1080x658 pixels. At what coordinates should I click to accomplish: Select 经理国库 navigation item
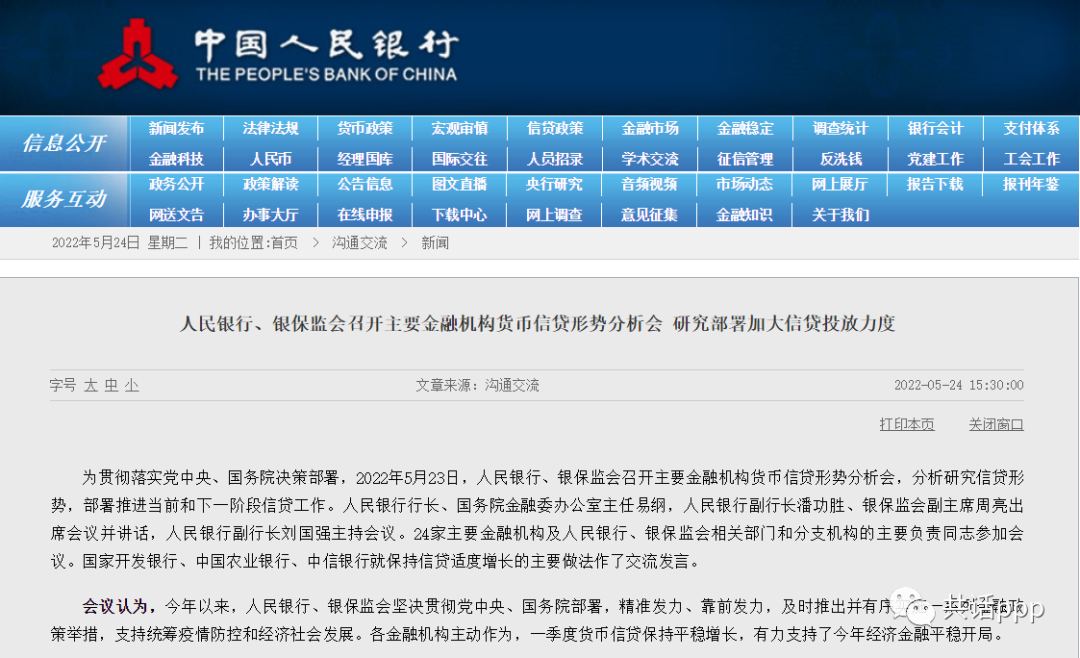point(365,159)
